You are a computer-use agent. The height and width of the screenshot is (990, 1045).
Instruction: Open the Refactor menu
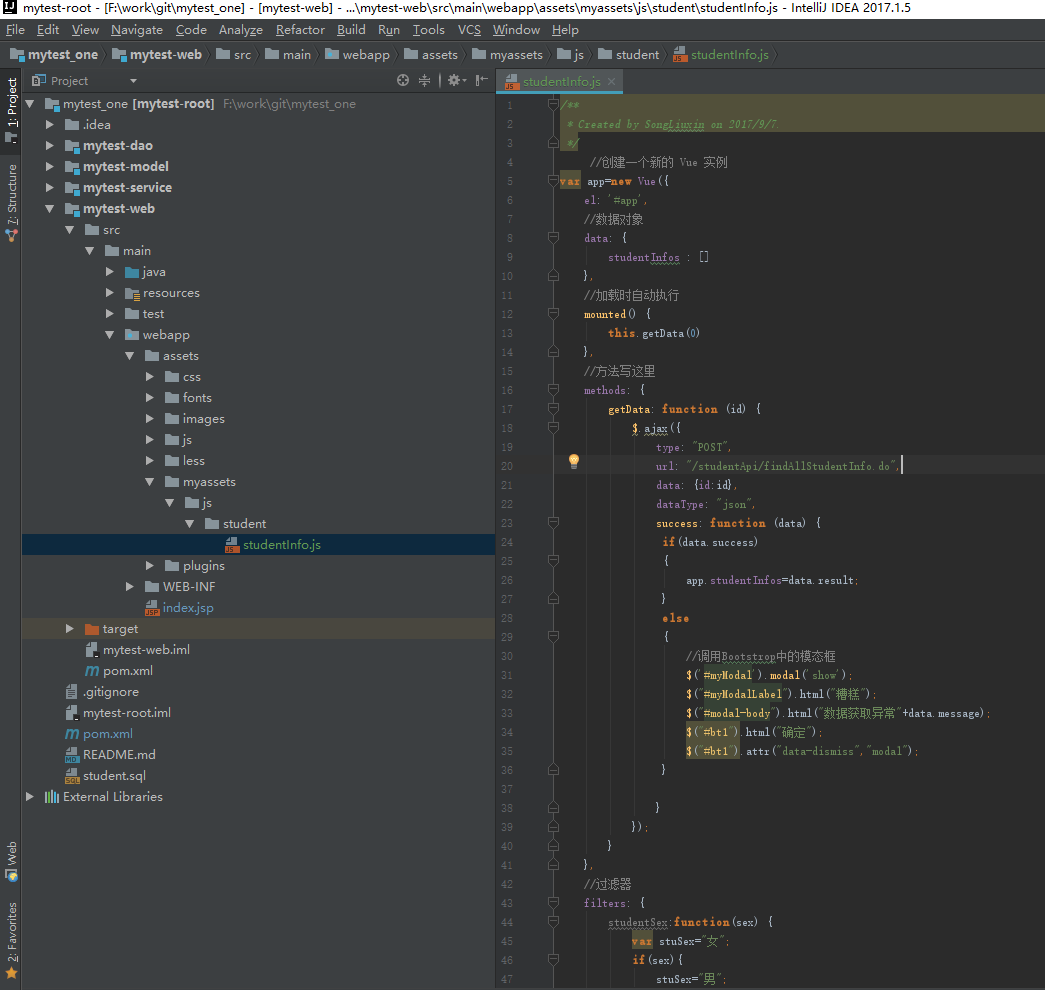pos(300,30)
